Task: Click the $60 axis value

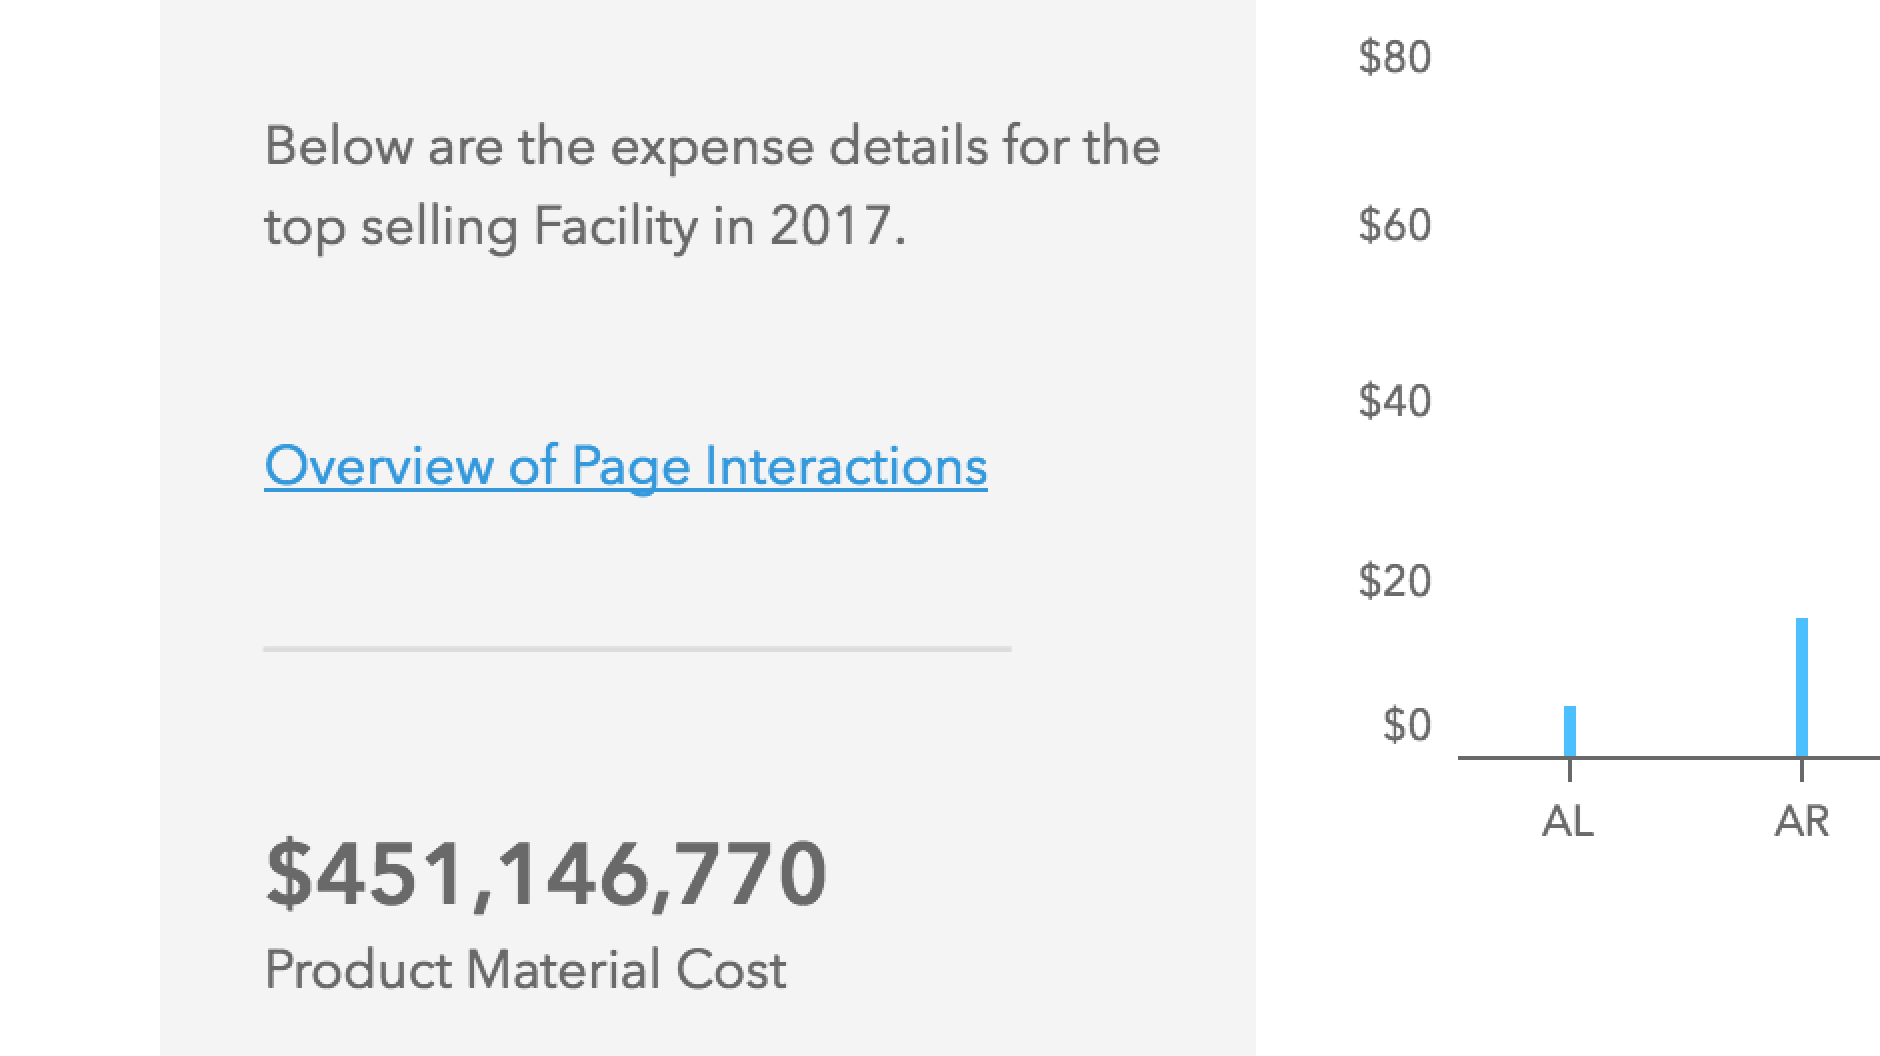Action: (1393, 225)
